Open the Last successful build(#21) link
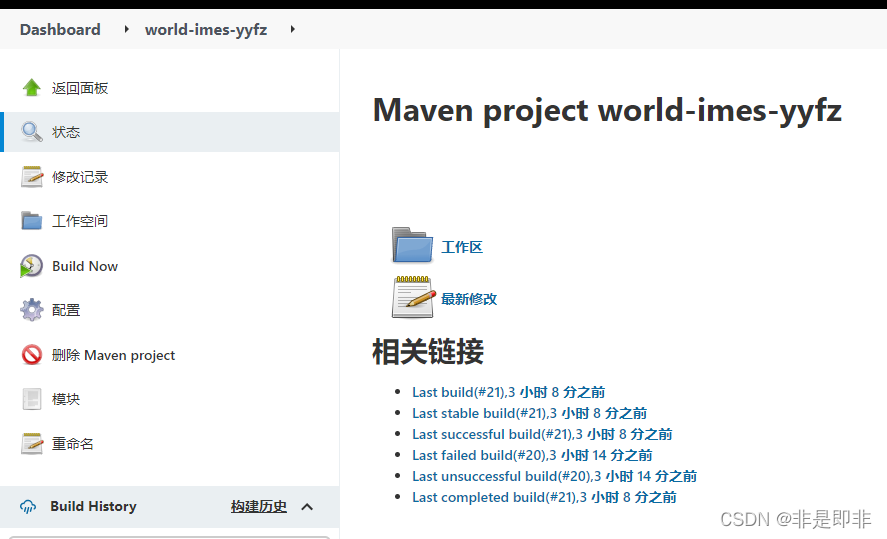 click(x=542, y=434)
